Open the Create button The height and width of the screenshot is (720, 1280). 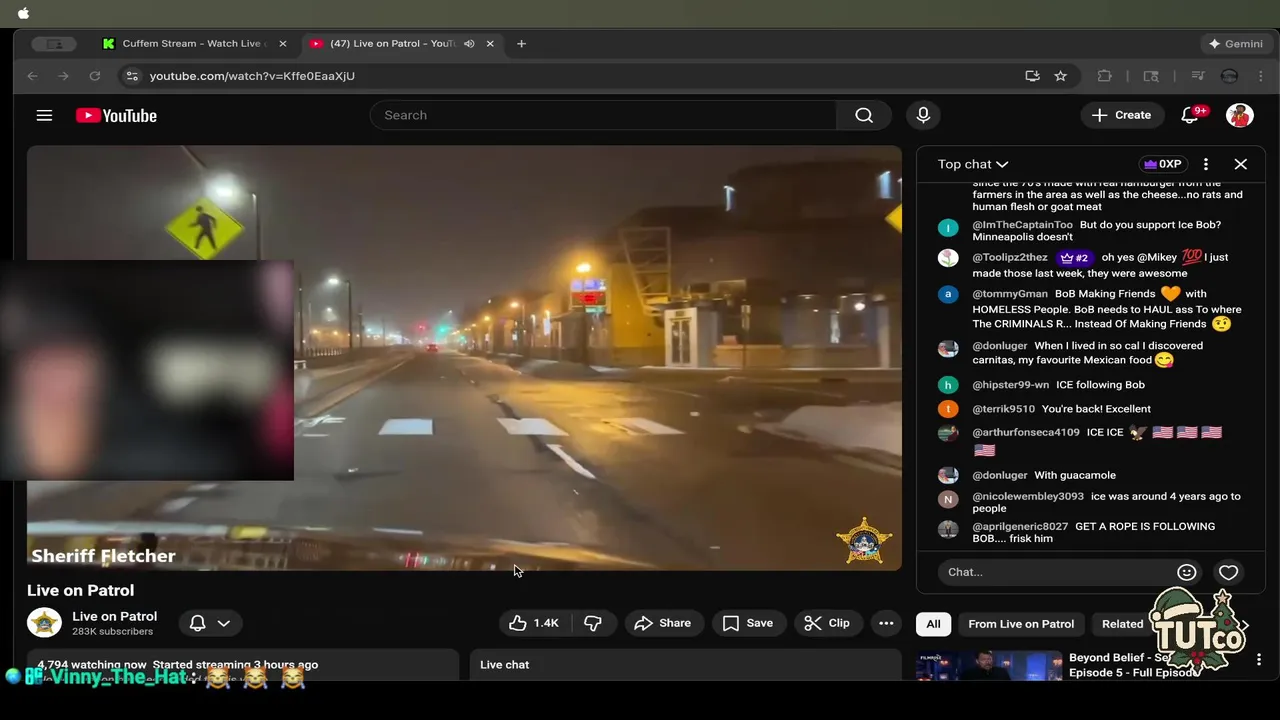tap(1122, 115)
